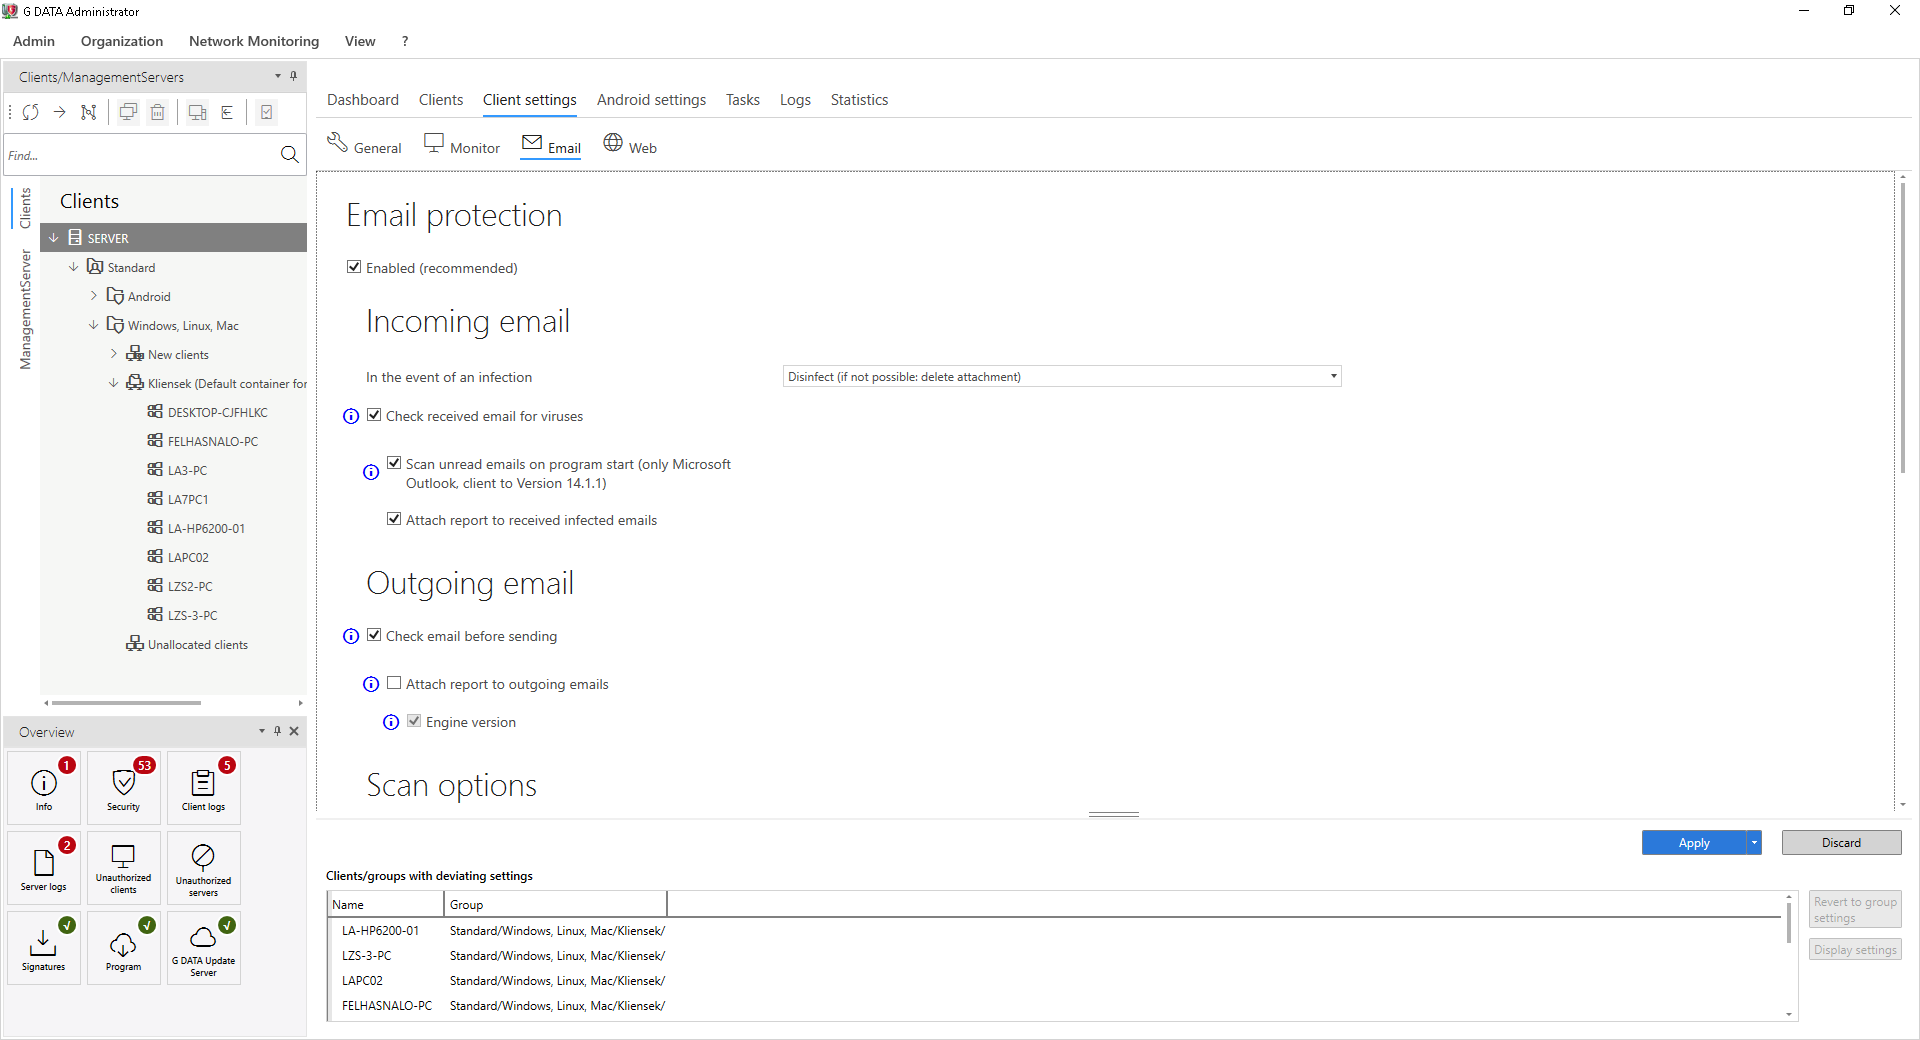Open the Signatures overview tile
The image size is (1920, 1040).
coord(44,948)
